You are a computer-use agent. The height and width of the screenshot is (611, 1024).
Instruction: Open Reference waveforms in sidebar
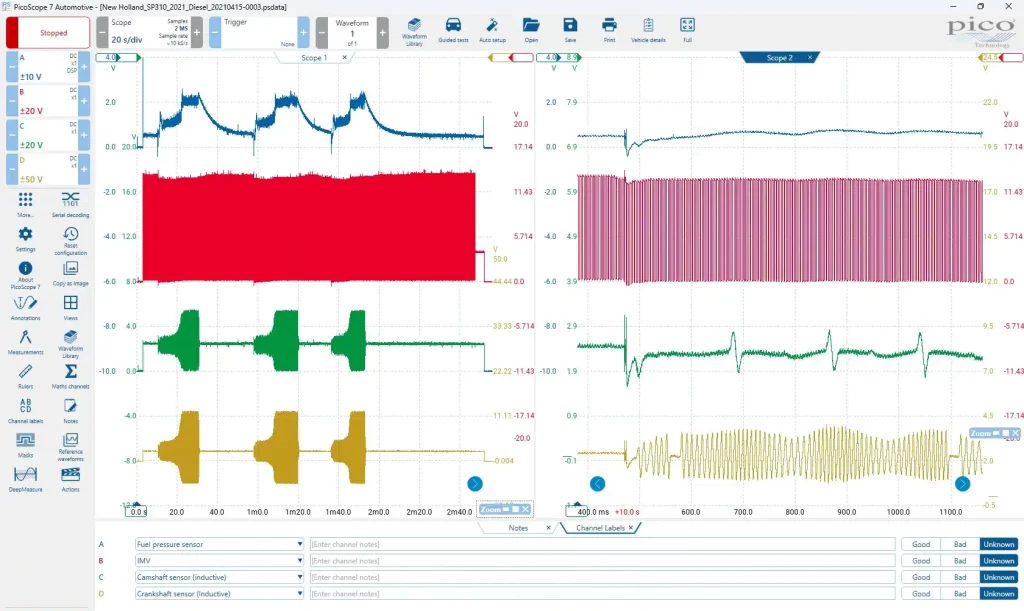click(x=71, y=443)
